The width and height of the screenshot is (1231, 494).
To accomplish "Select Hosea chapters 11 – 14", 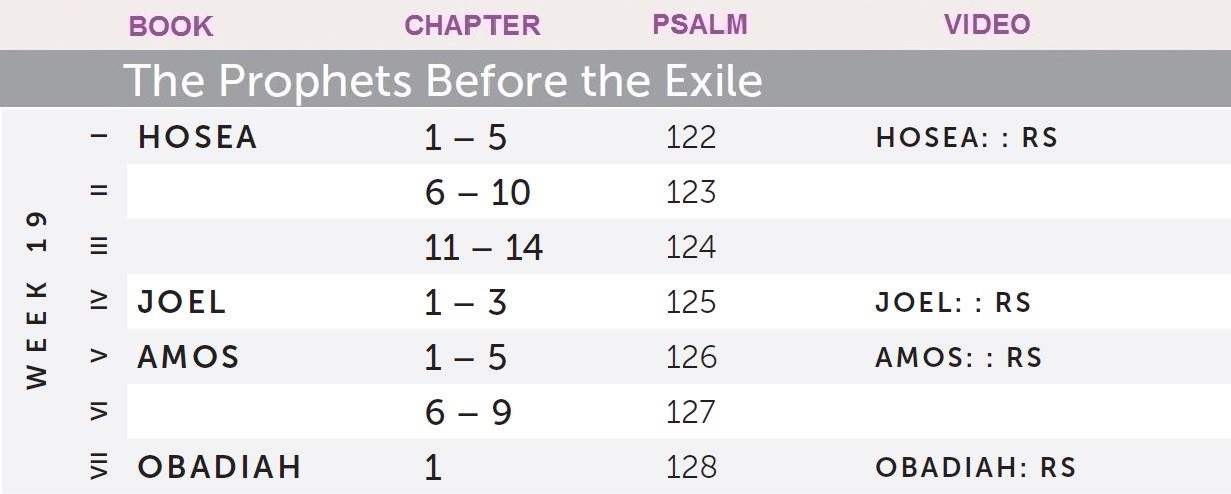I will pyautogui.click(x=483, y=247).
